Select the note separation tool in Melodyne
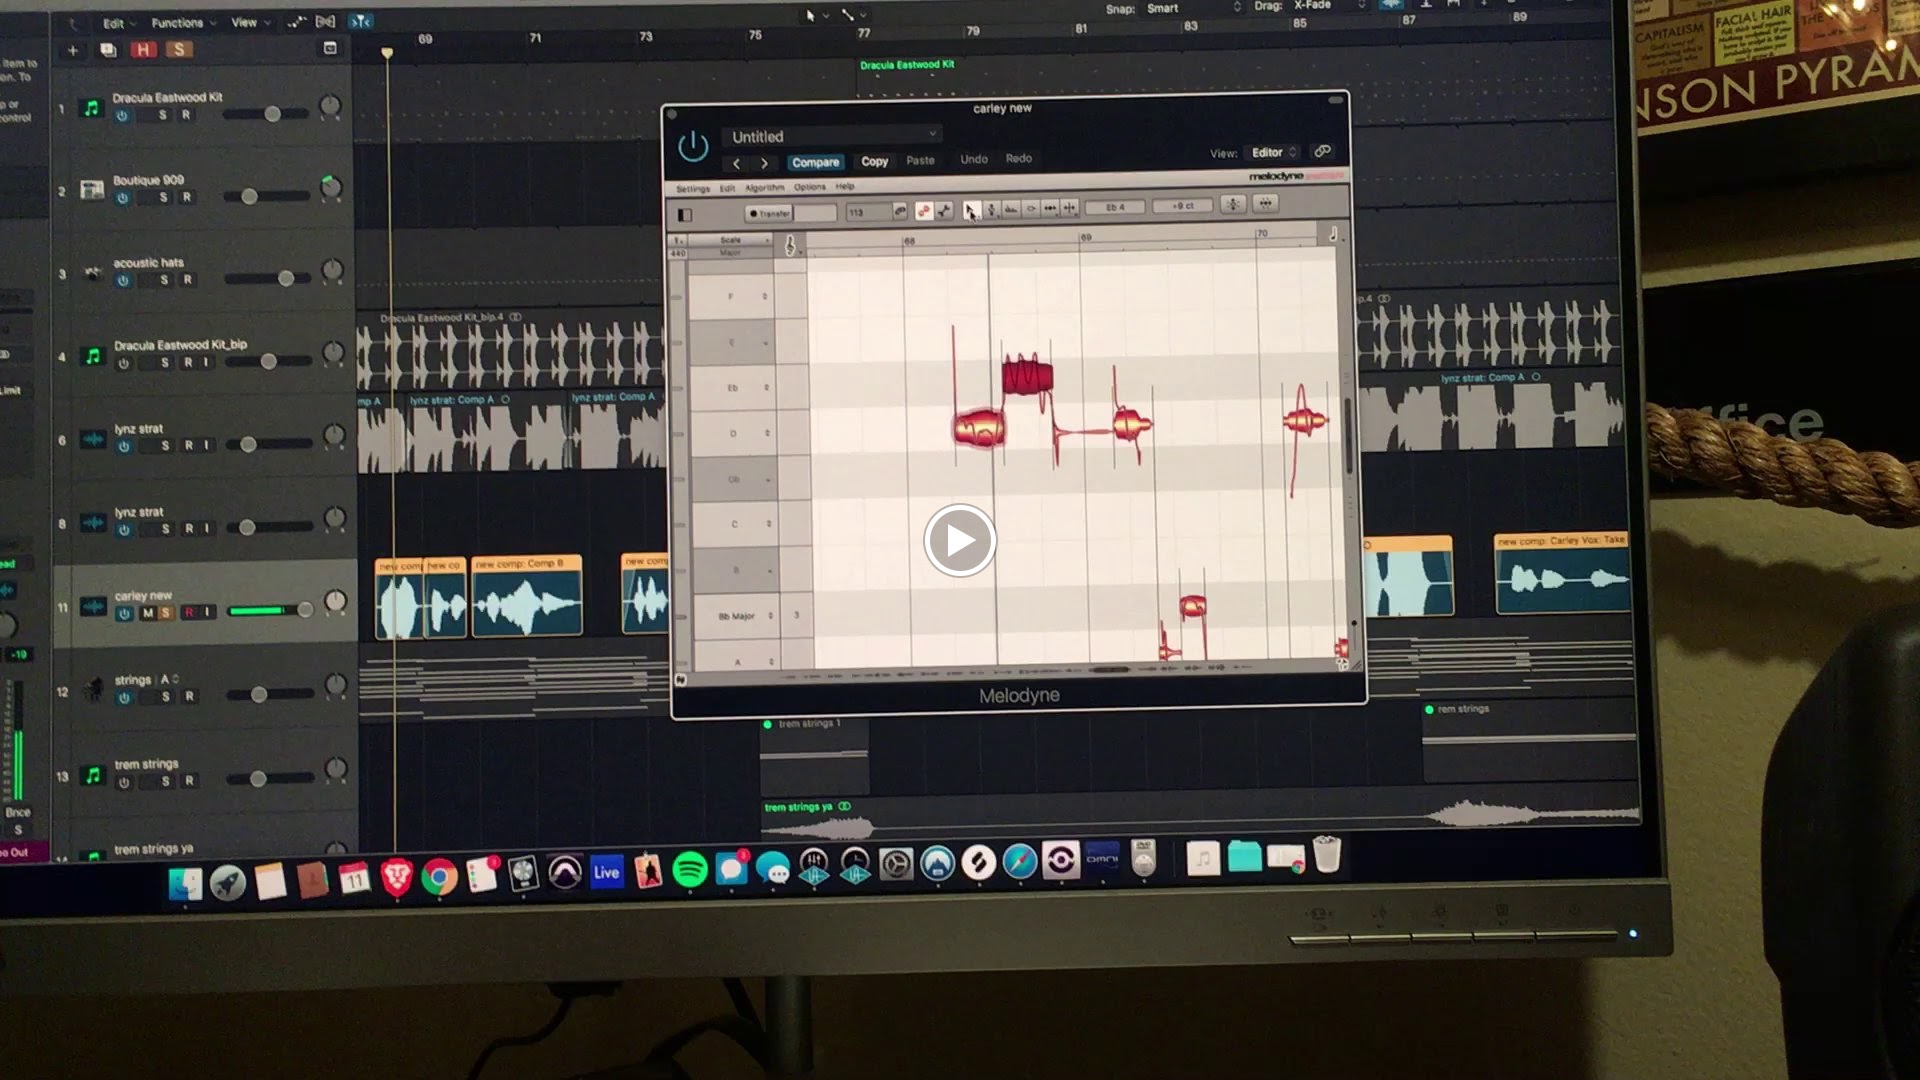The width and height of the screenshot is (1920, 1080). [1069, 207]
